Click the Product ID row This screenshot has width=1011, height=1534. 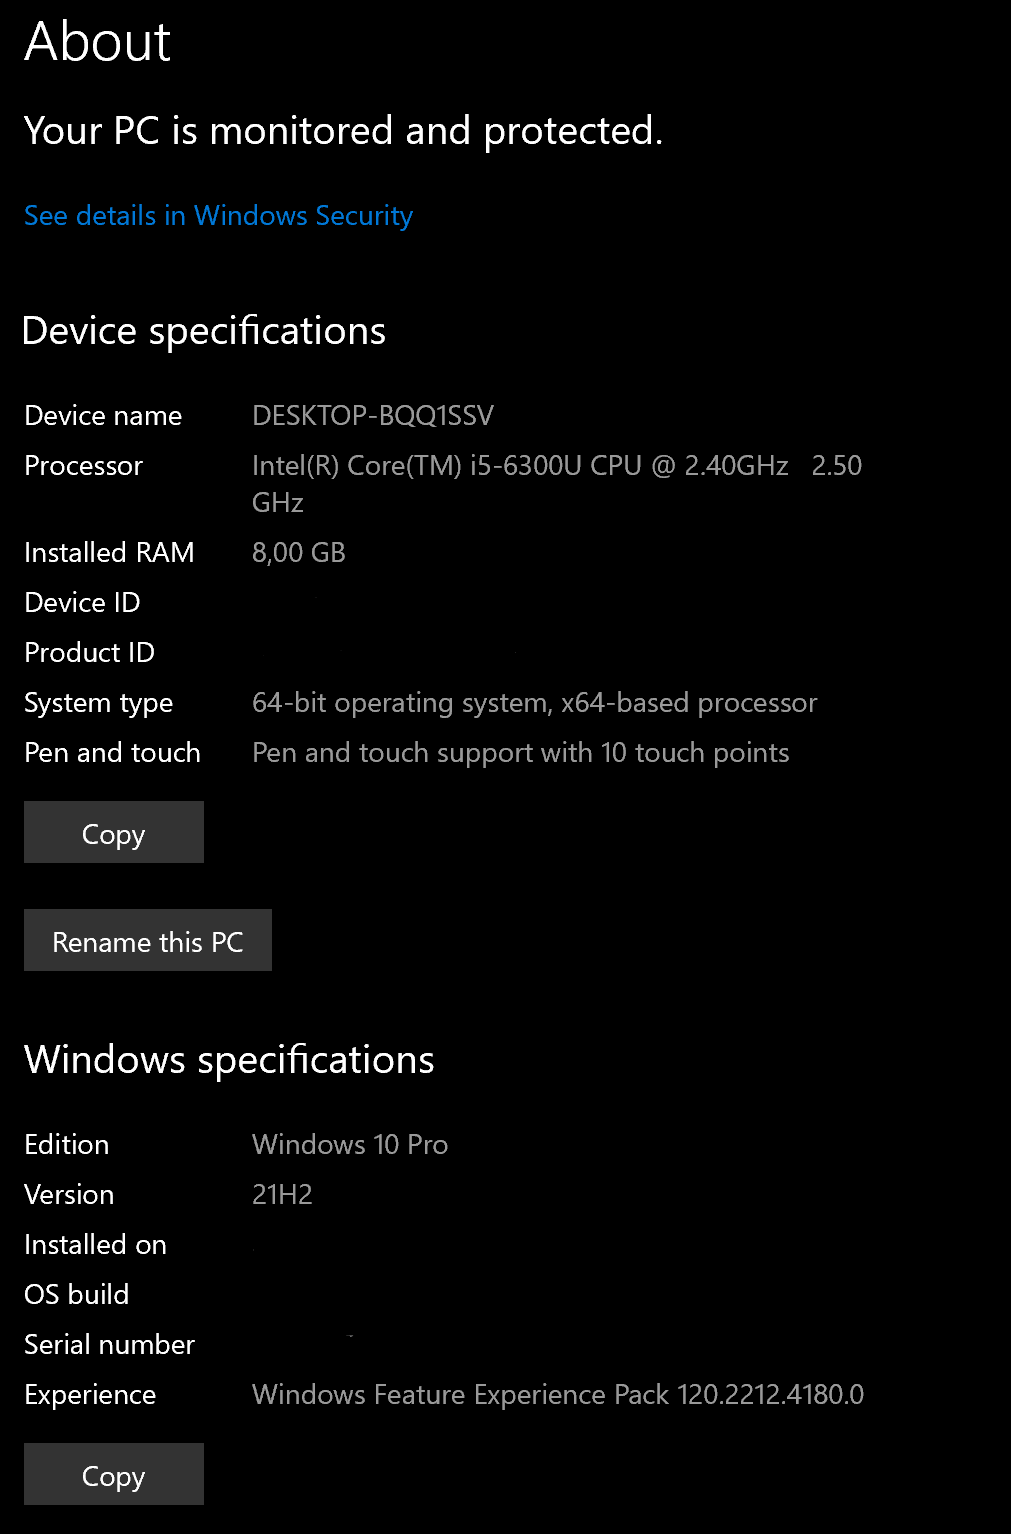(x=89, y=652)
